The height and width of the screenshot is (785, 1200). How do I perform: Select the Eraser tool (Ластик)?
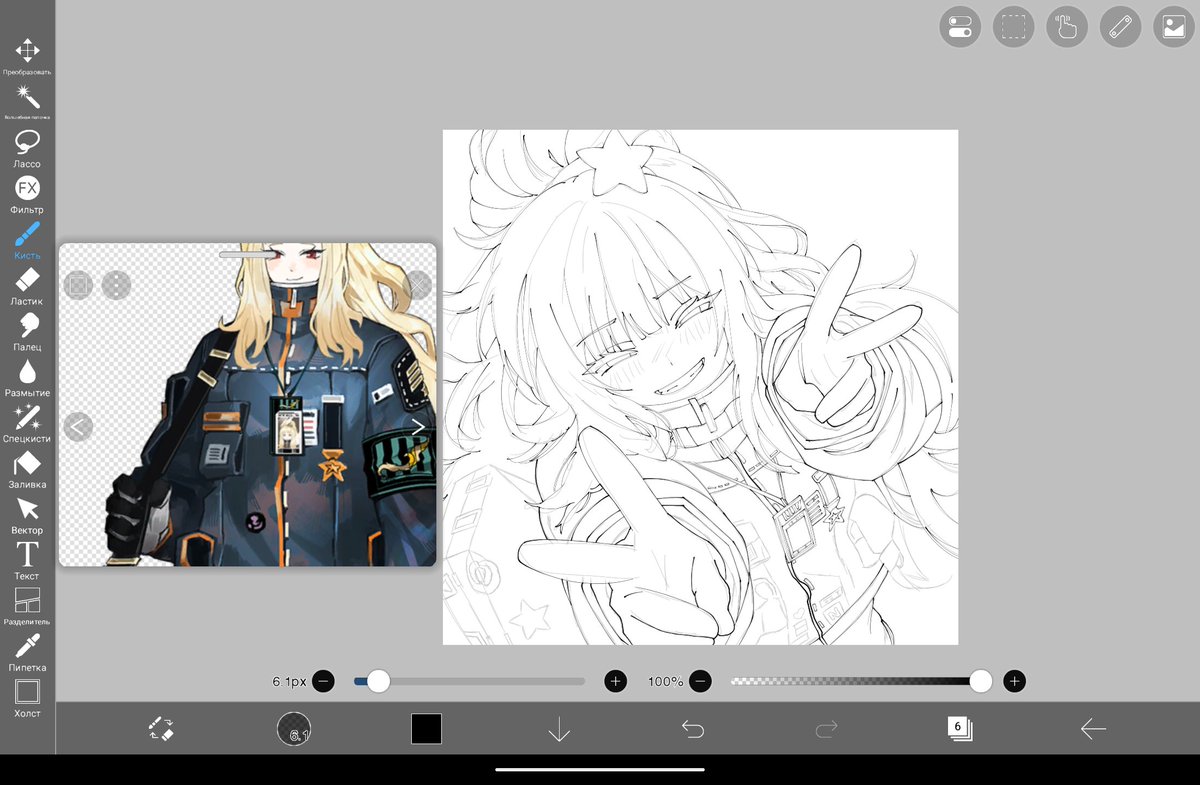click(x=27, y=286)
